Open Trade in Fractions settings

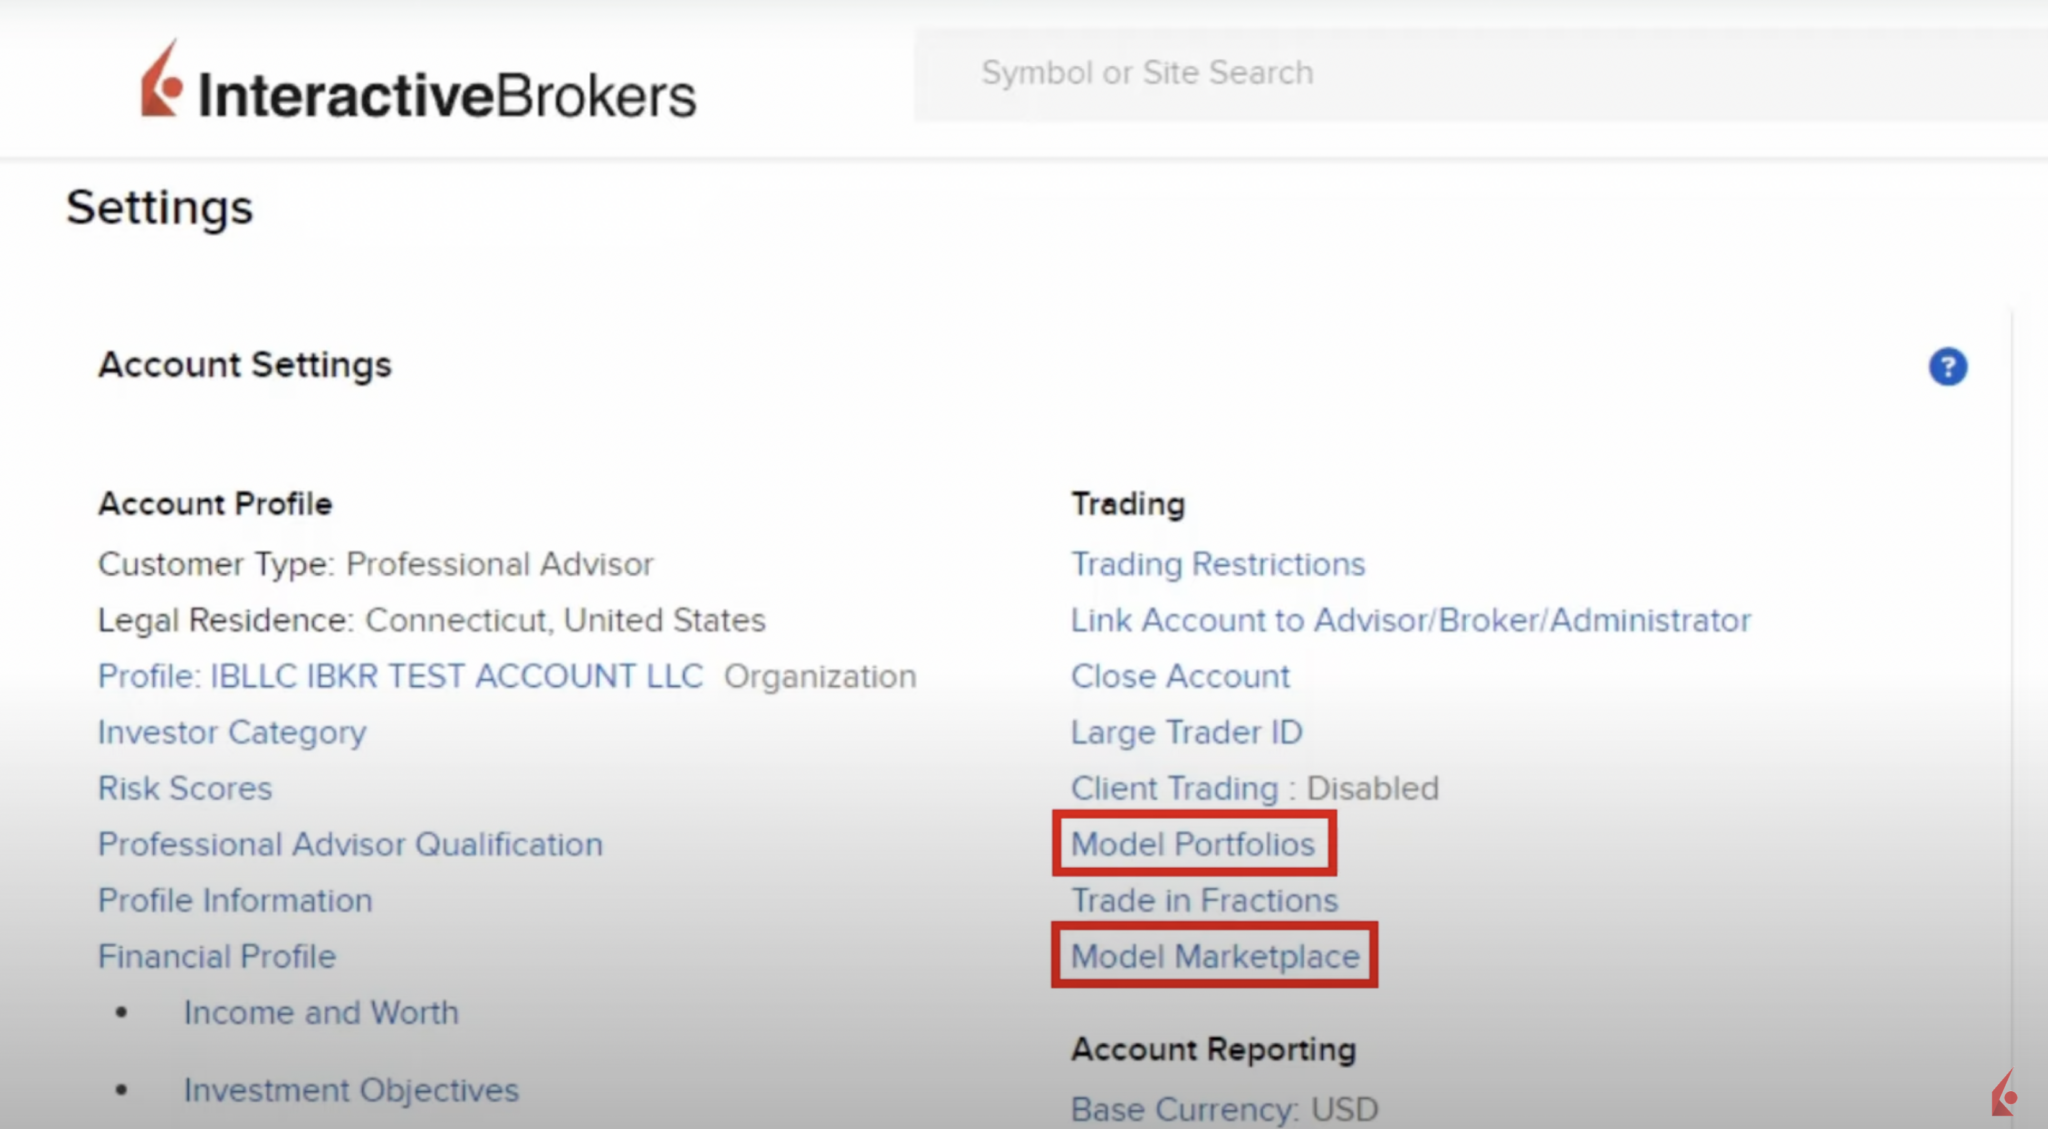1204,900
